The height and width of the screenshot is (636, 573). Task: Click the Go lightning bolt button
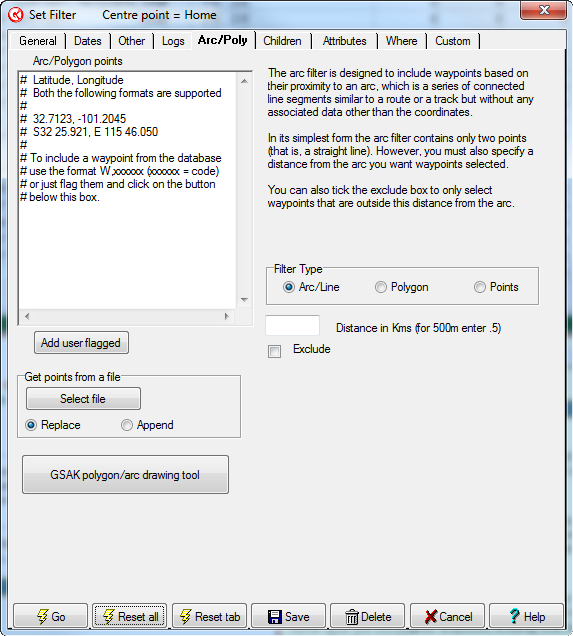pyautogui.click(x=51, y=616)
